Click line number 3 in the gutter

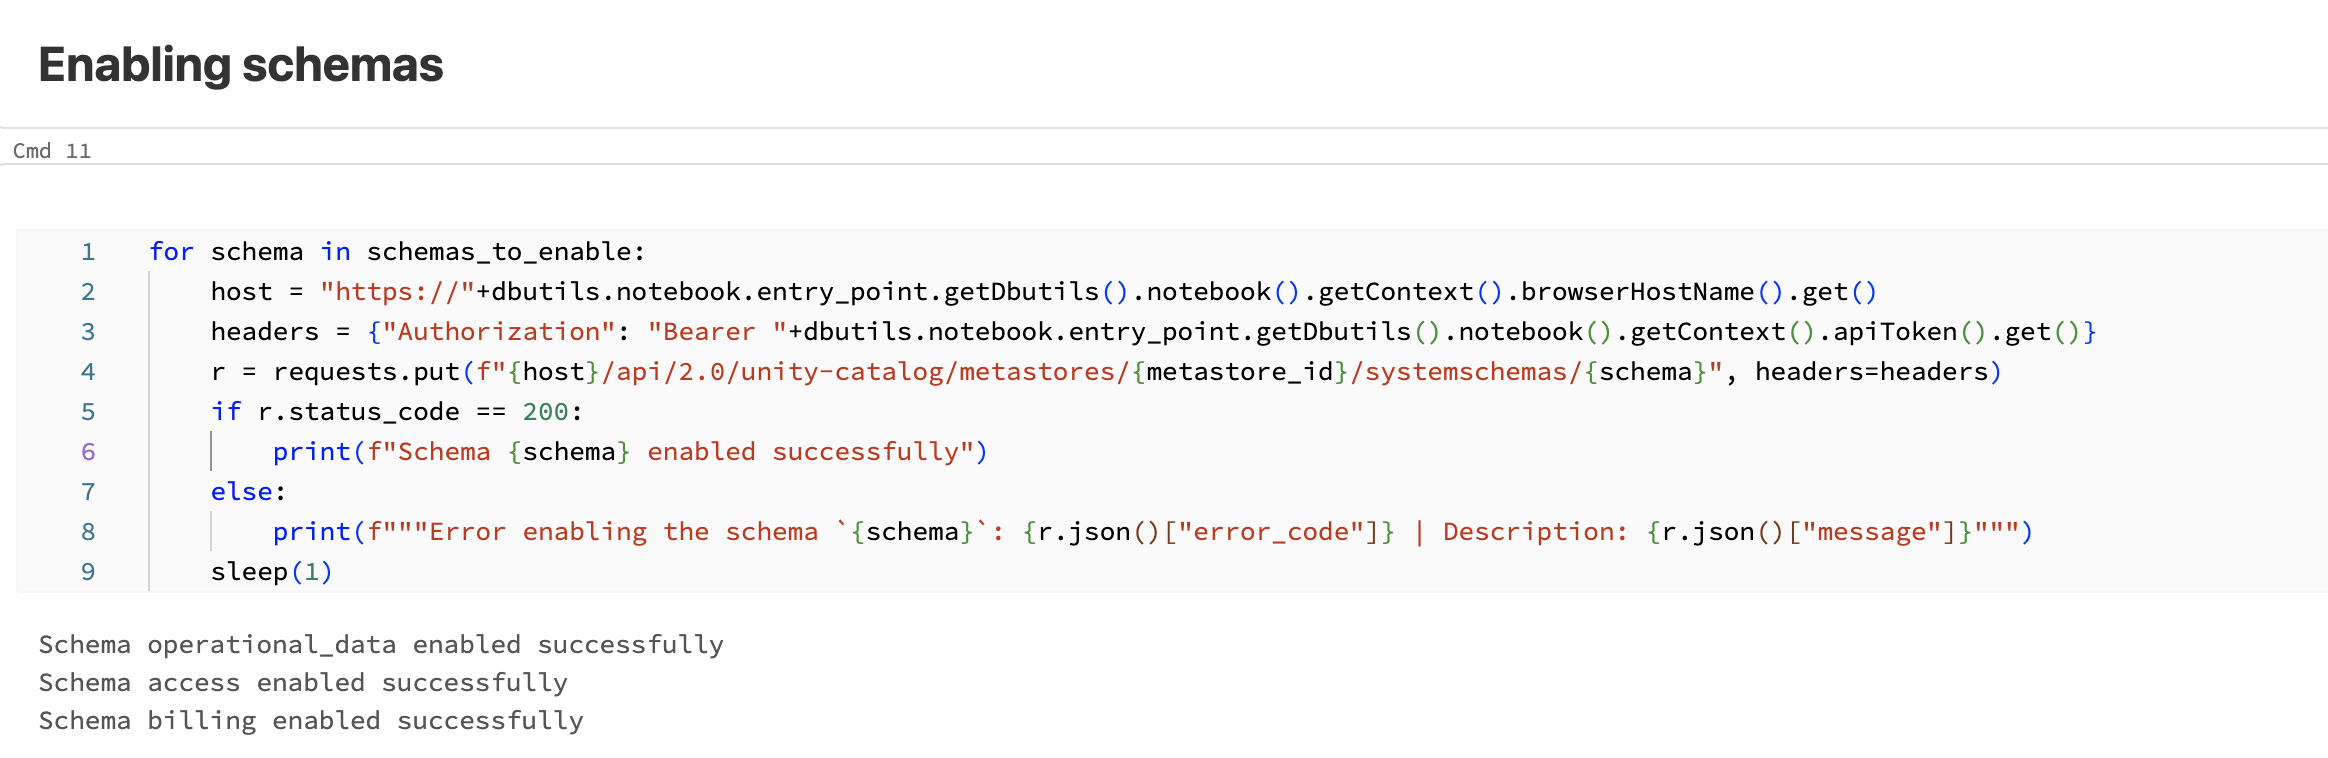[88, 332]
